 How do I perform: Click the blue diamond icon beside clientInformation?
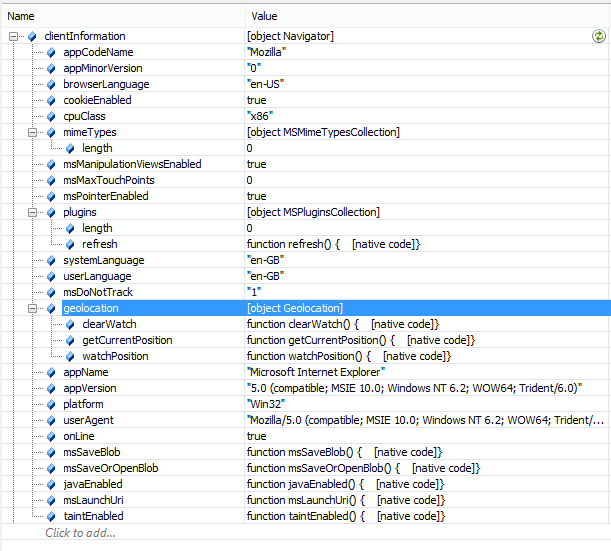point(32,37)
